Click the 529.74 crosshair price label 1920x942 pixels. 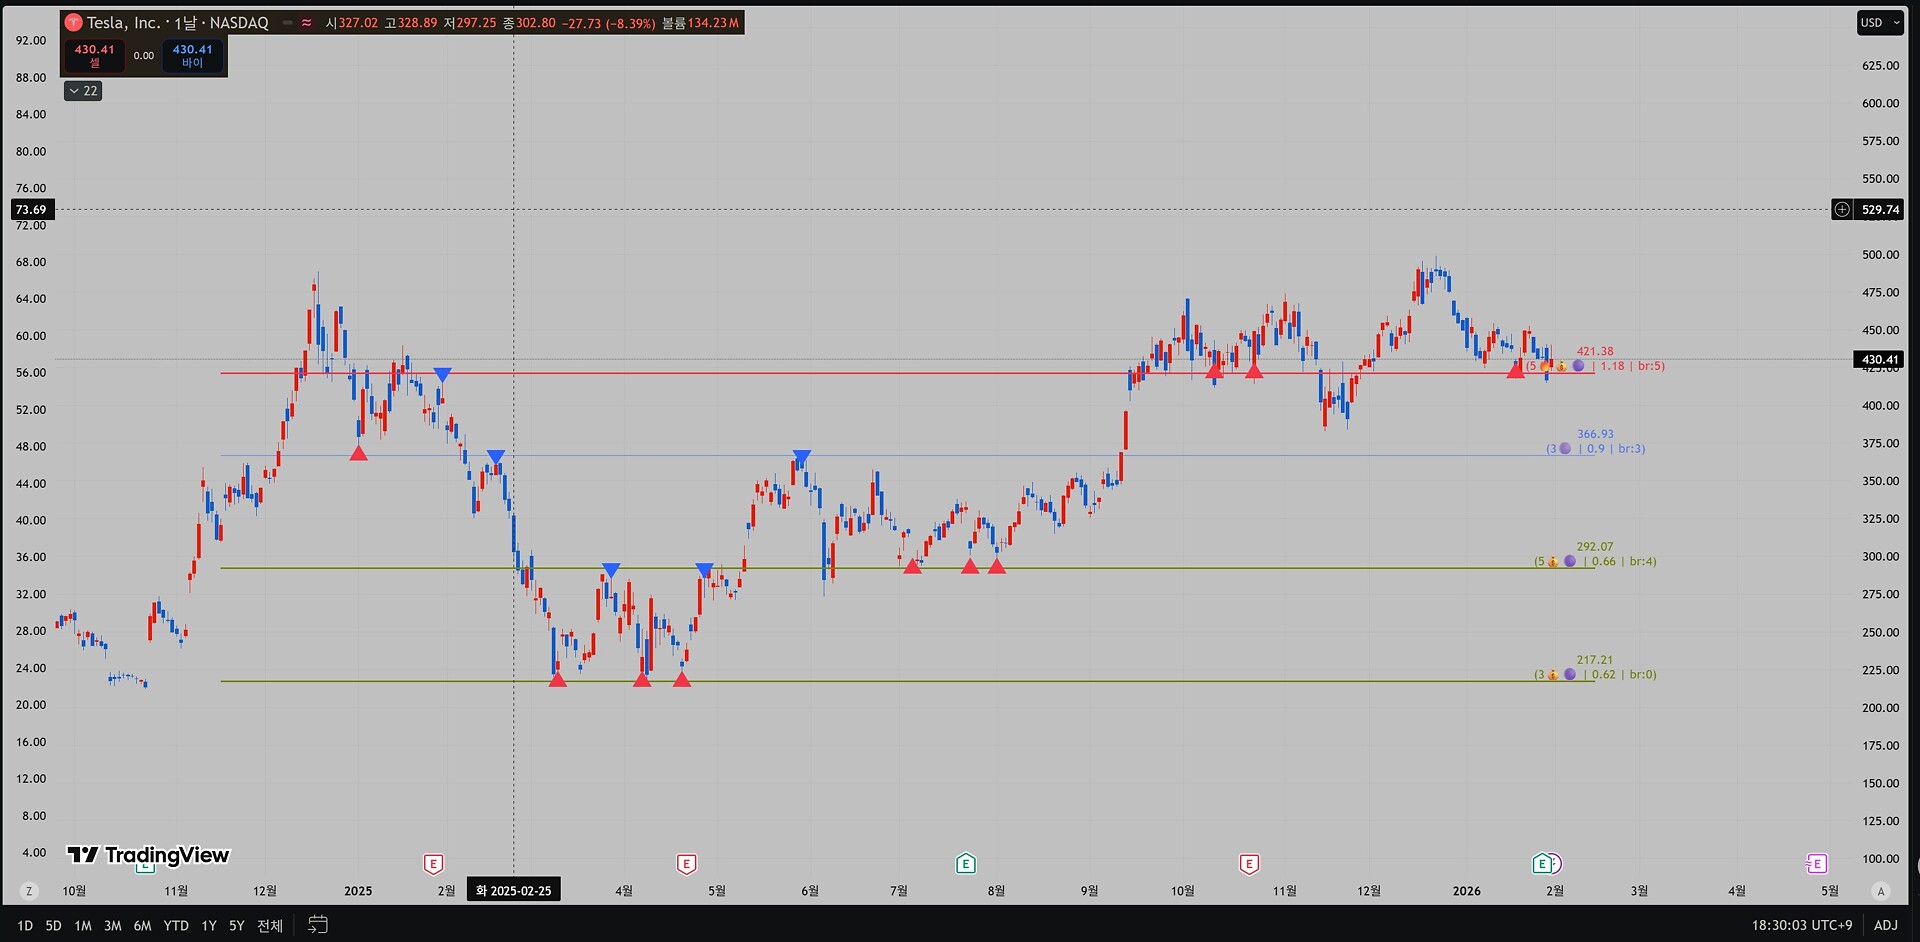1880,210
